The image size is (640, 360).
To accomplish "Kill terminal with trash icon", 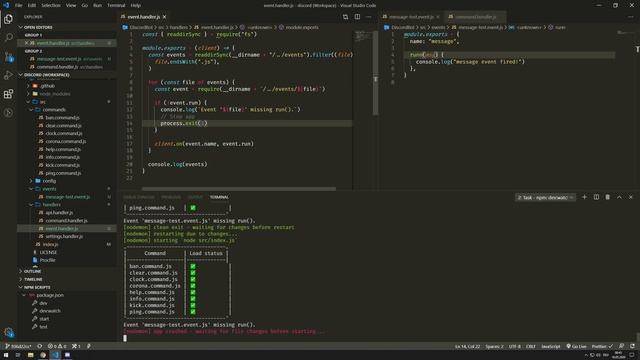I will (x=607, y=197).
